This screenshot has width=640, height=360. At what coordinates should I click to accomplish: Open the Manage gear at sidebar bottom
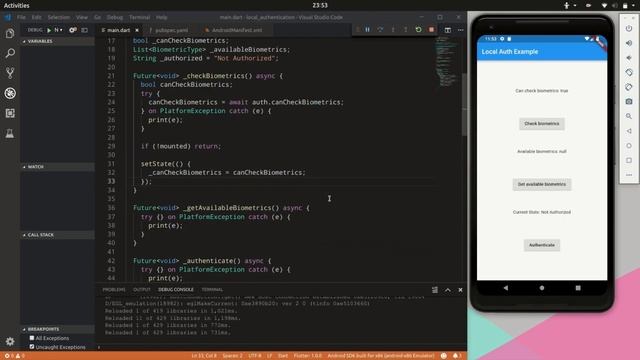(10, 341)
